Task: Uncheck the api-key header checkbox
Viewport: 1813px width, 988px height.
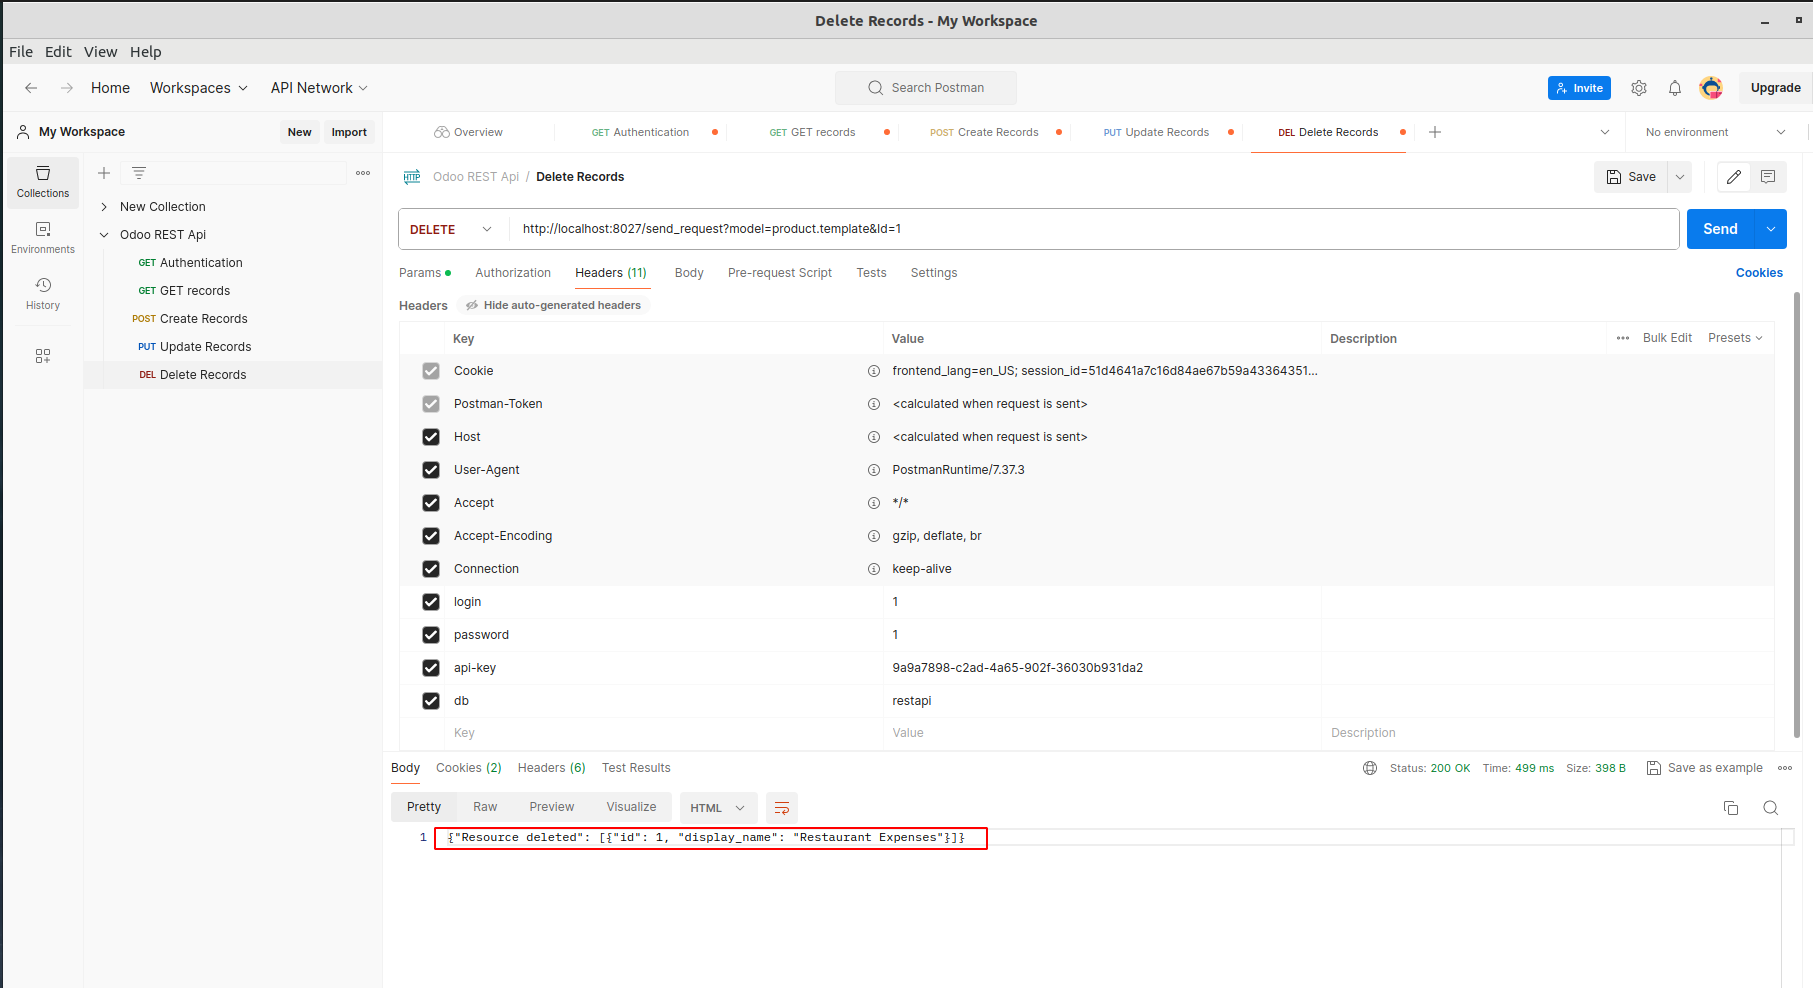Action: tap(431, 668)
